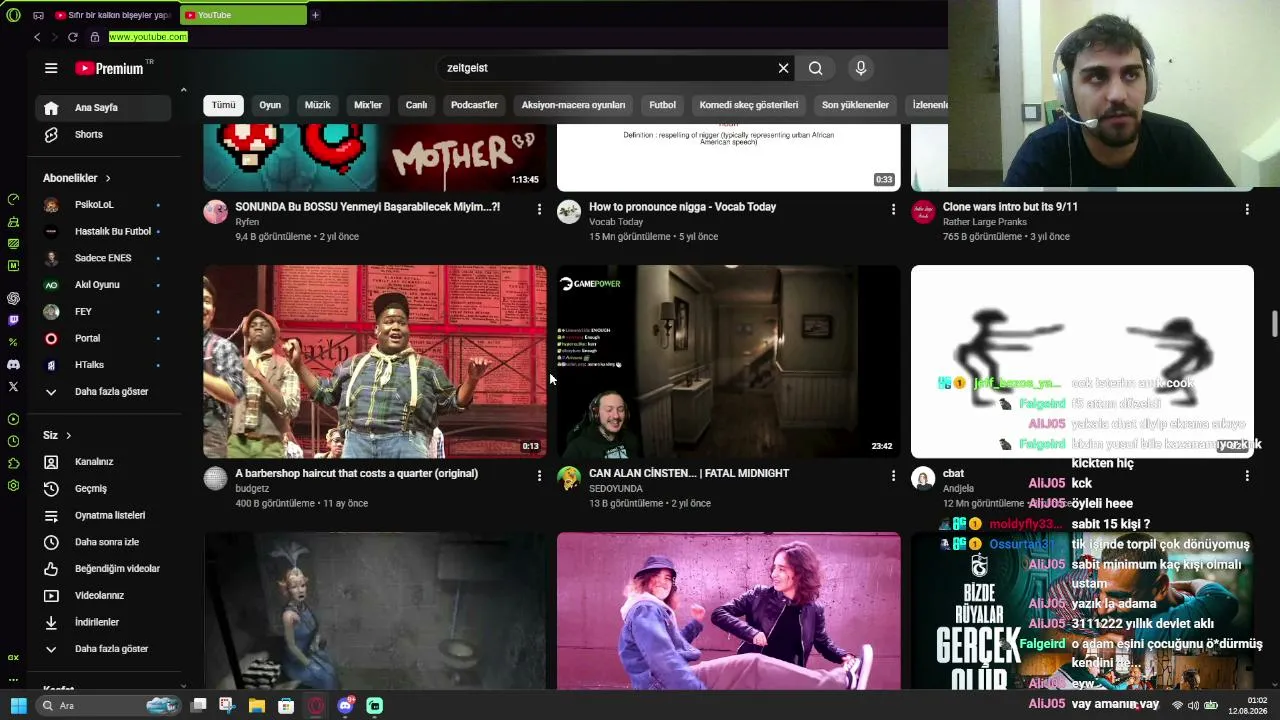Expand the Siz section chevron
Screen dimensions: 1280x720
click(x=68, y=436)
